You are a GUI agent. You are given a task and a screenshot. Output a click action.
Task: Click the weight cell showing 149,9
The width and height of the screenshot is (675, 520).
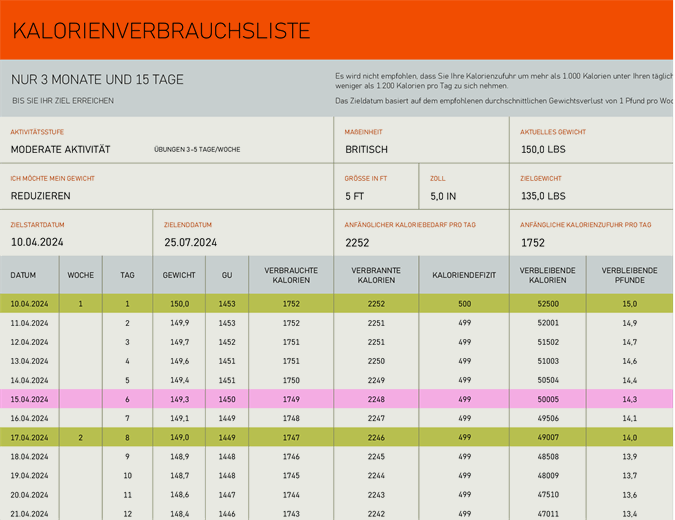pyautogui.click(x=179, y=323)
